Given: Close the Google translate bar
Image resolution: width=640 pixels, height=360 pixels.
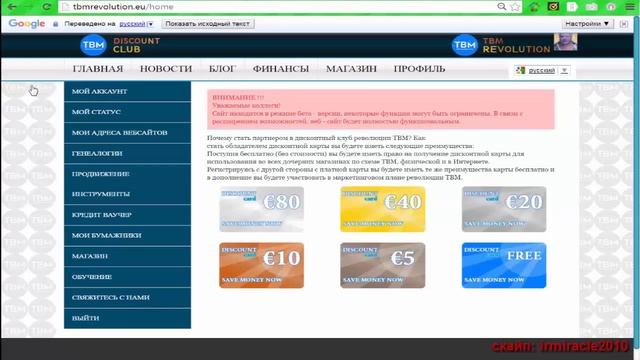Looking at the screenshot, I should pyautogui.click(x=624, y=24).
